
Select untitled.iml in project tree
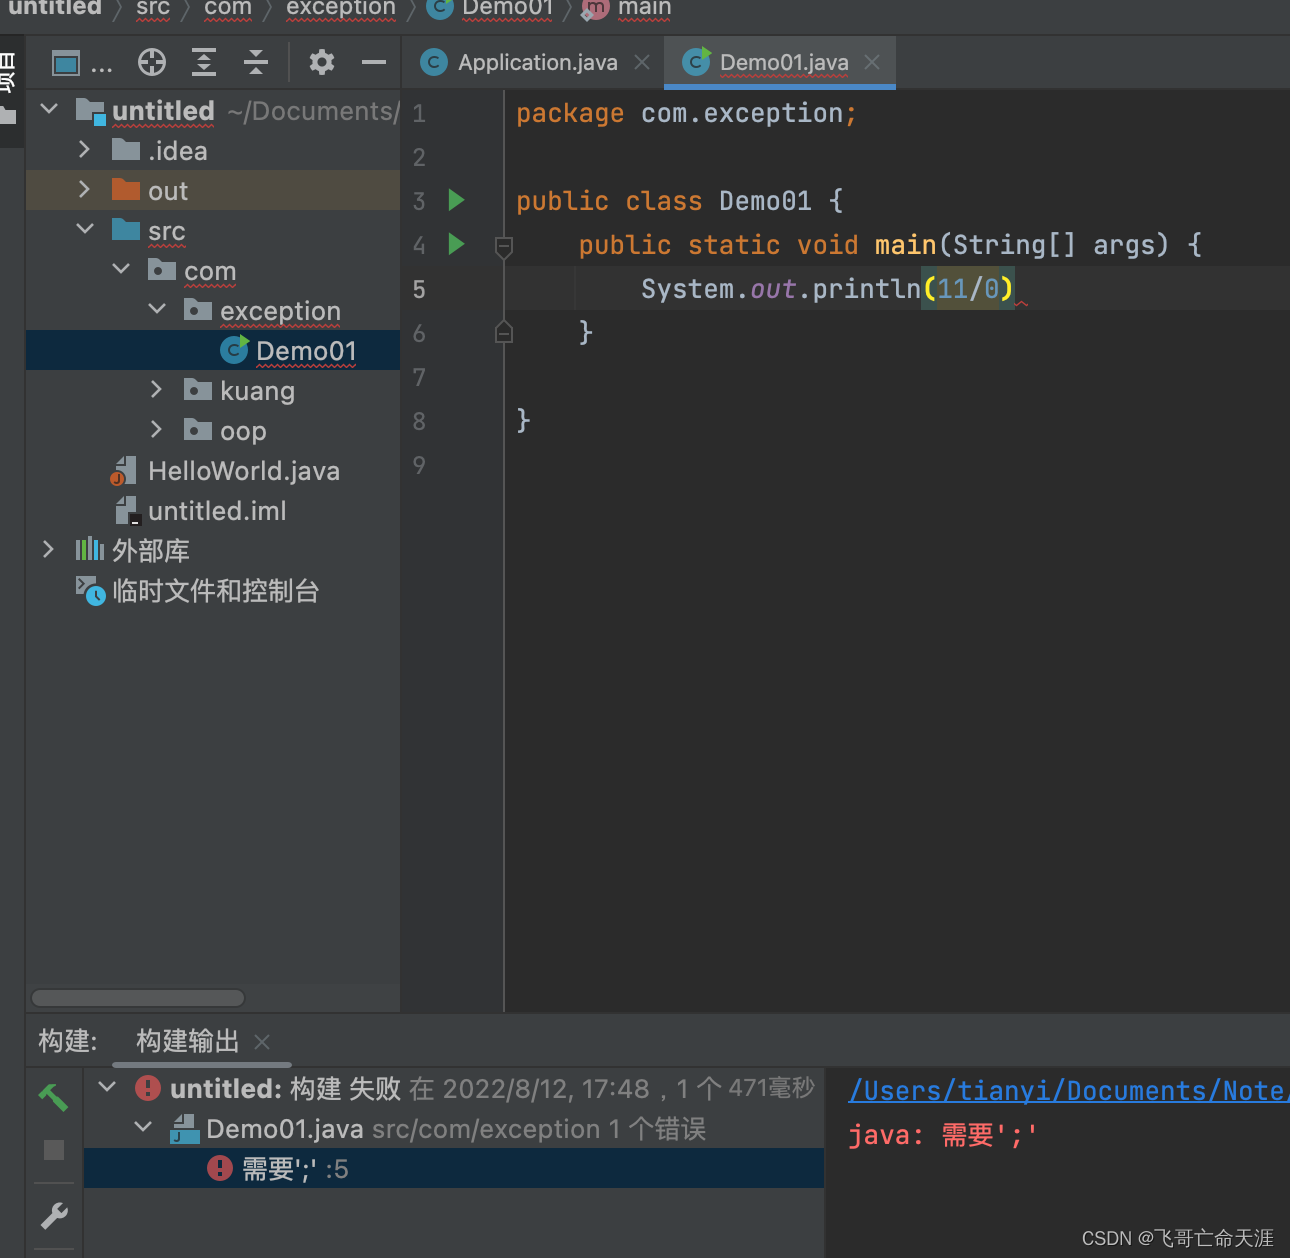217,511
